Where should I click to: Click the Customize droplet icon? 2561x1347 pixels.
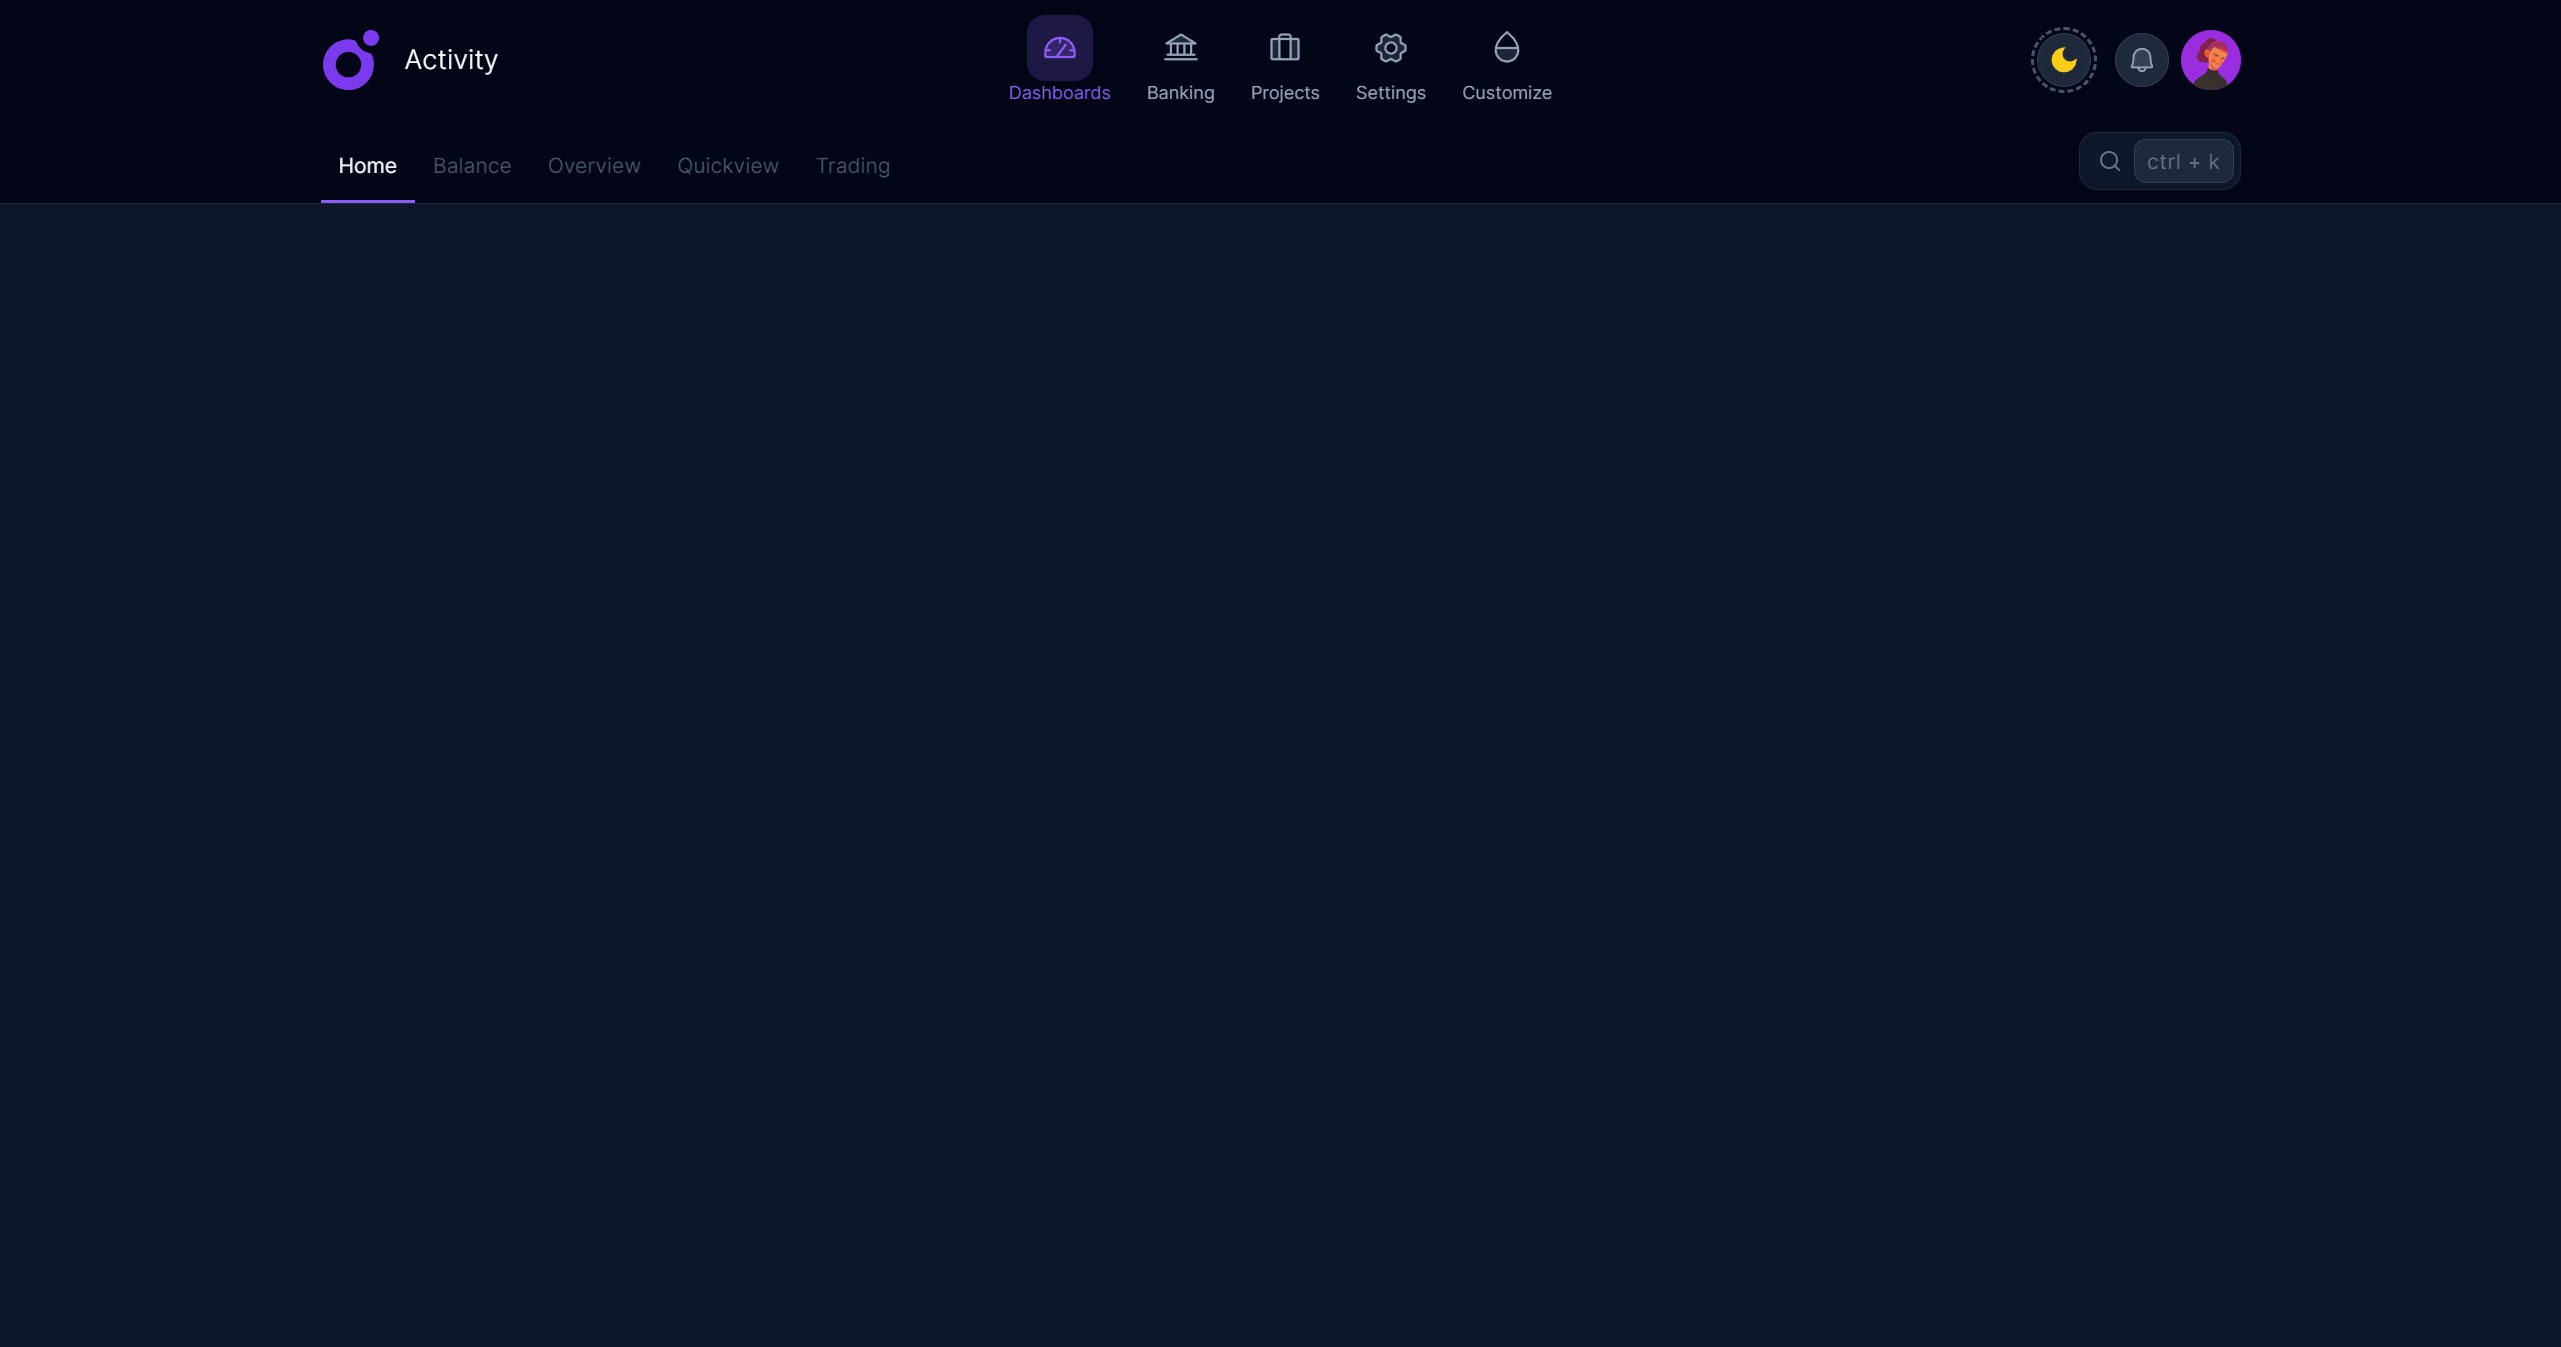coord(1506,48)
